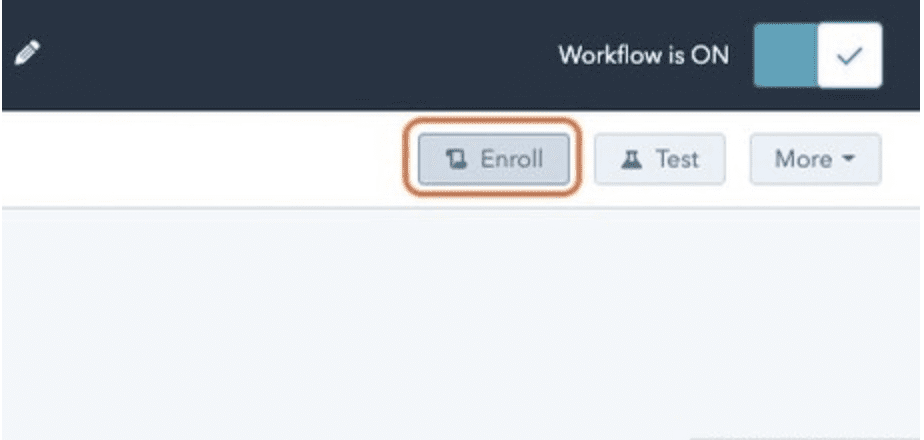Click the white knob of the workflow switch
Image resolution: width=924 pixels, height=440 pixels.
click(x=849, y=55)
